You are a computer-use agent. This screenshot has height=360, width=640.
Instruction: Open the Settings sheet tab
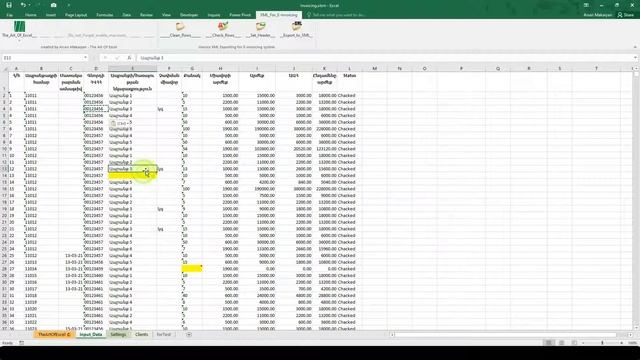coord(118,334)
